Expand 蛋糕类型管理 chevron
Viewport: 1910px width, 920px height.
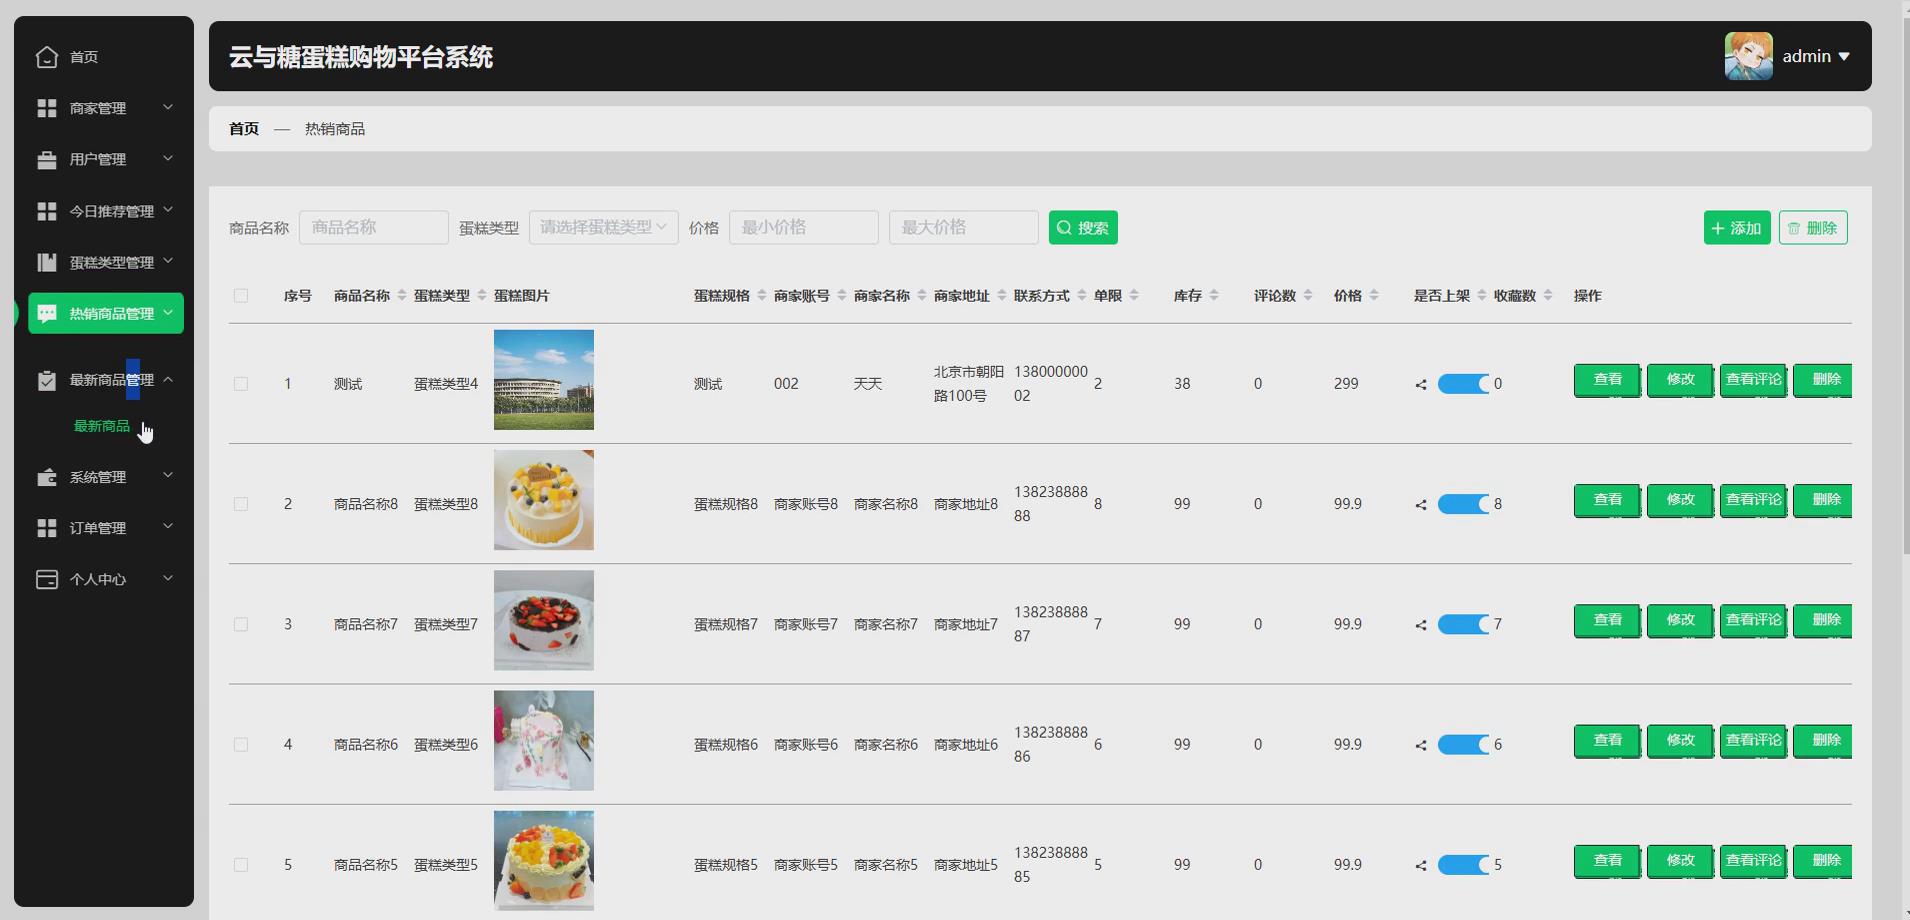click(168, 261)
